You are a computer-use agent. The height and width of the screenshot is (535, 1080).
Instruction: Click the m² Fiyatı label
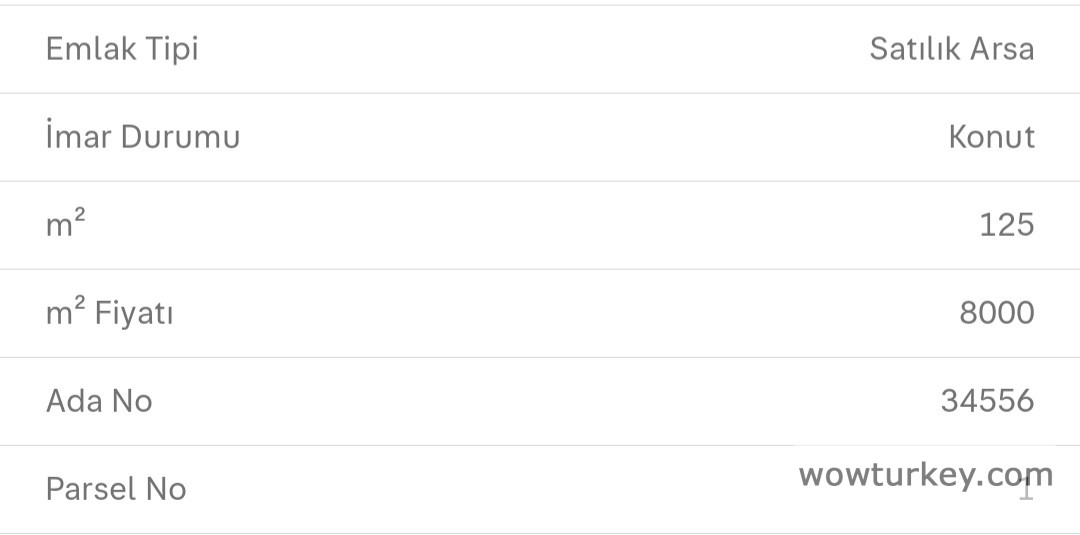pos(110,313)
